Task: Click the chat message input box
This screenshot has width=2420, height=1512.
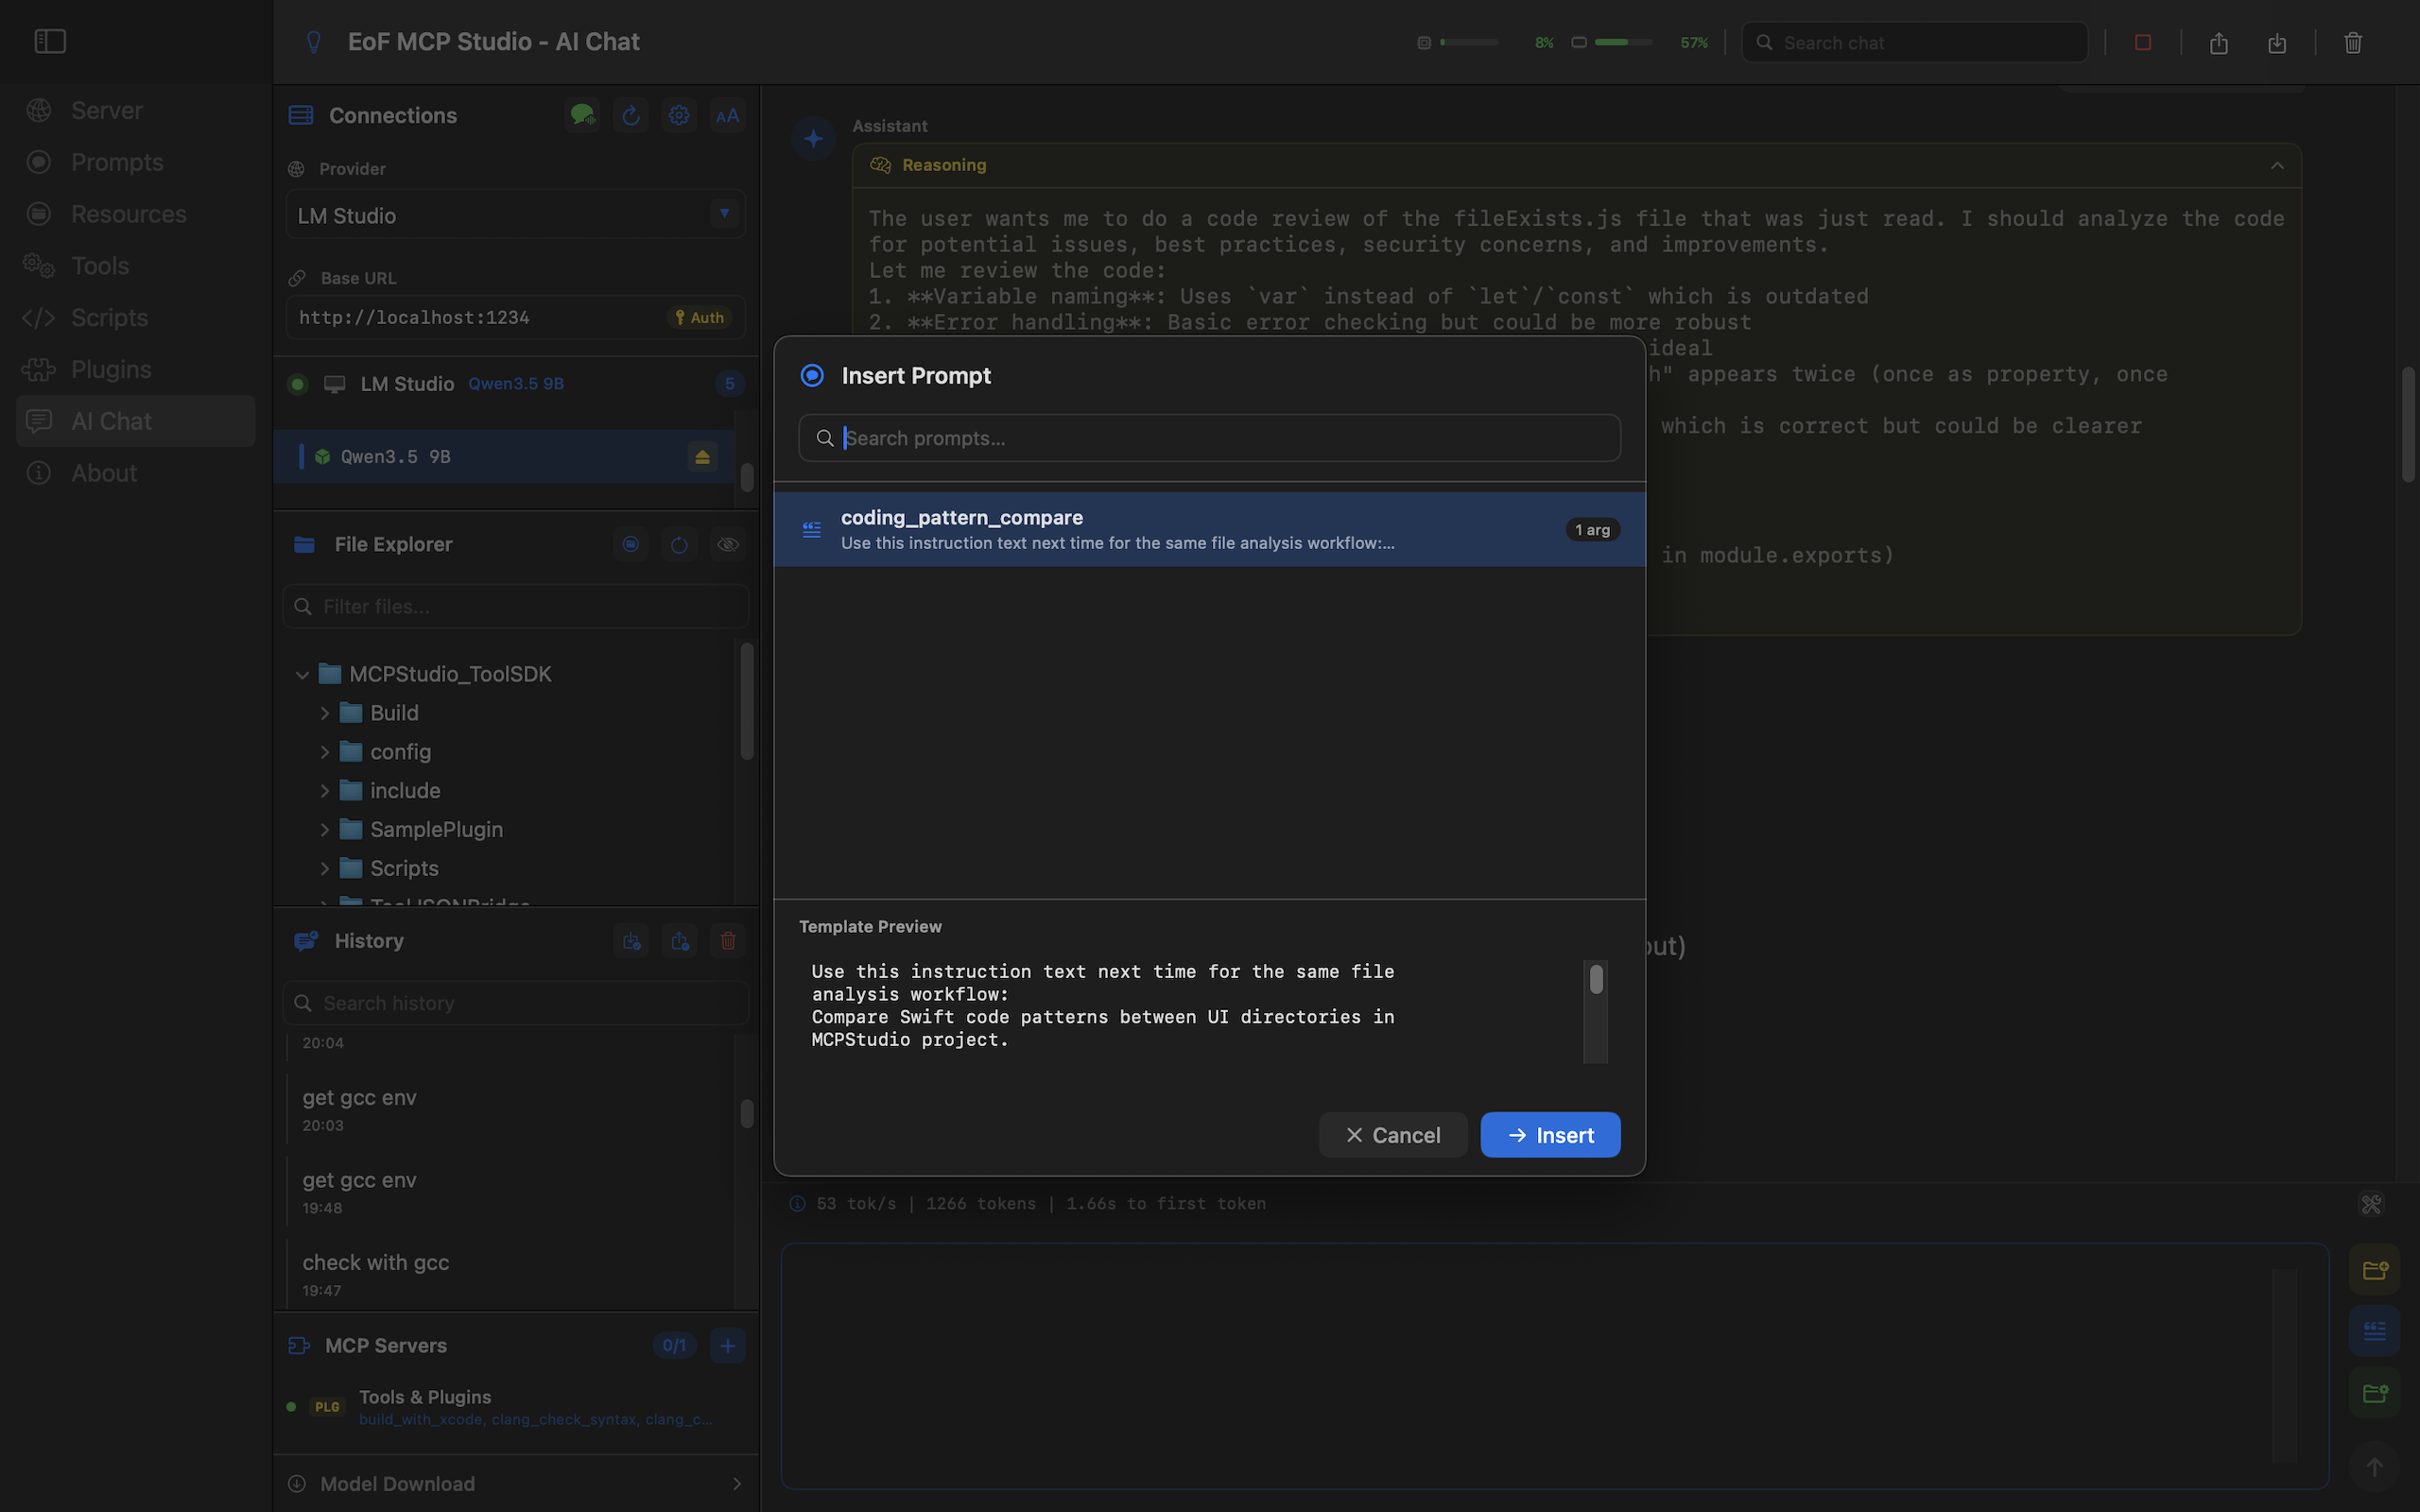Action: pyautogui.click(x=1555, y=1366)
